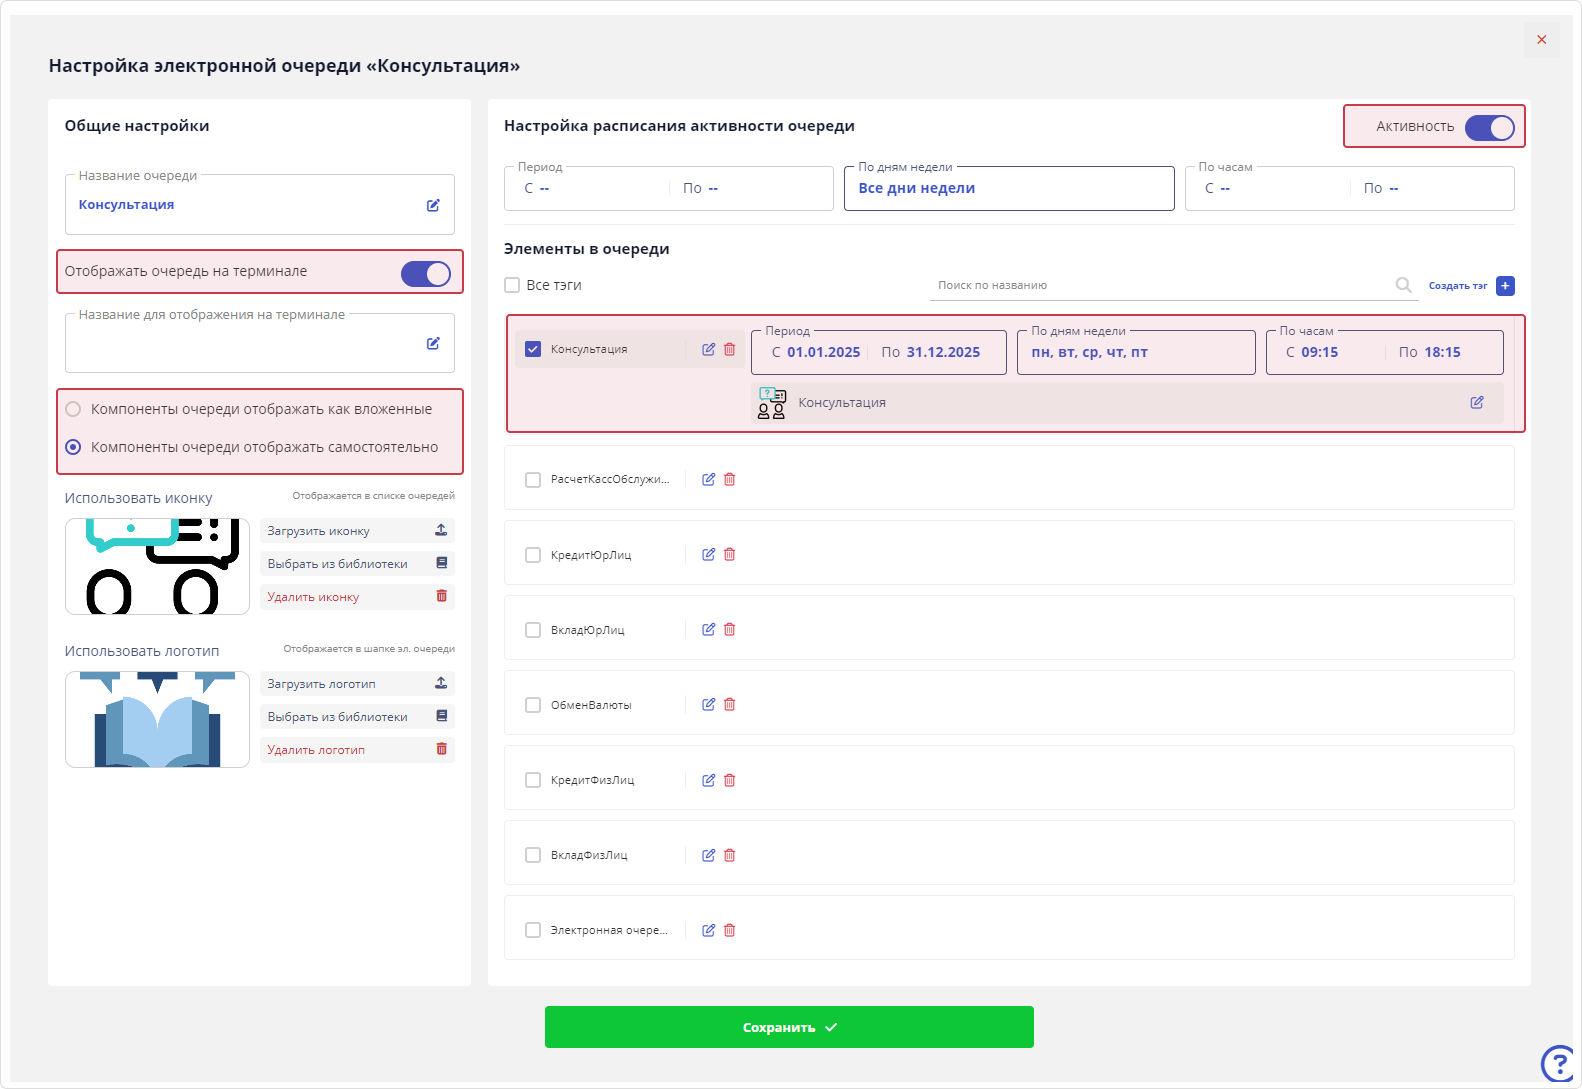Click Выбрать из библиотеки for logo

[x=356, y=717]
